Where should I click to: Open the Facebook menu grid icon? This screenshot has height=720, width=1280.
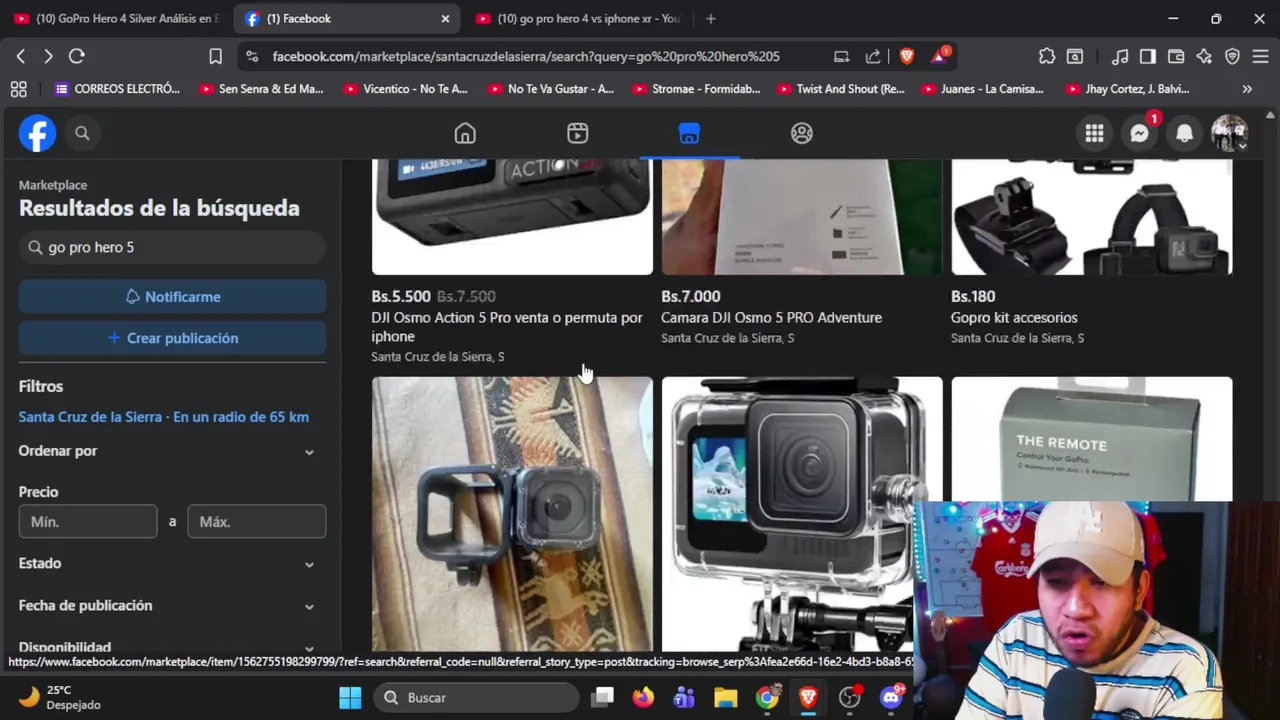1094,133
